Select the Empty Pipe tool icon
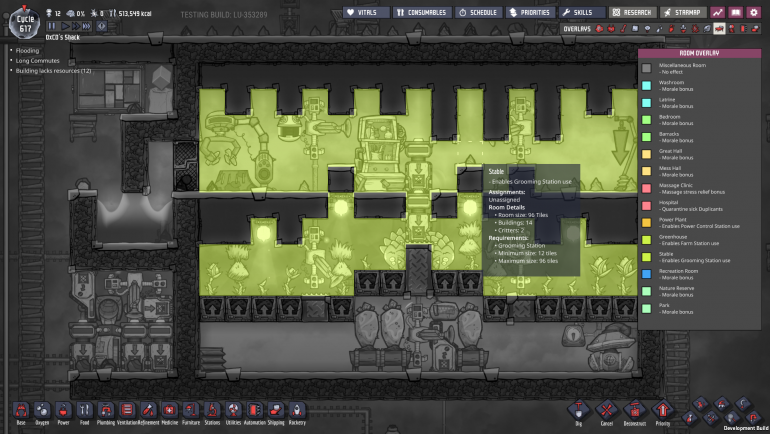 753,418
